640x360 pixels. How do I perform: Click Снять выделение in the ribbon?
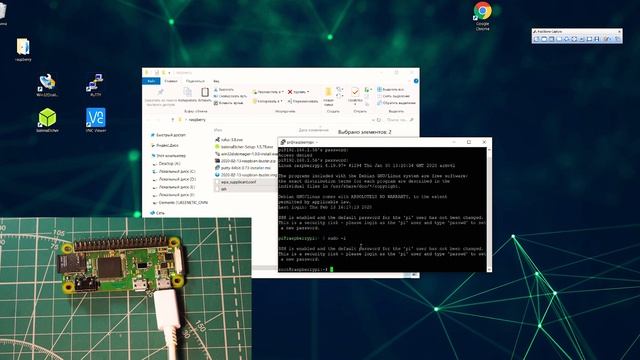tap(394, 96)
